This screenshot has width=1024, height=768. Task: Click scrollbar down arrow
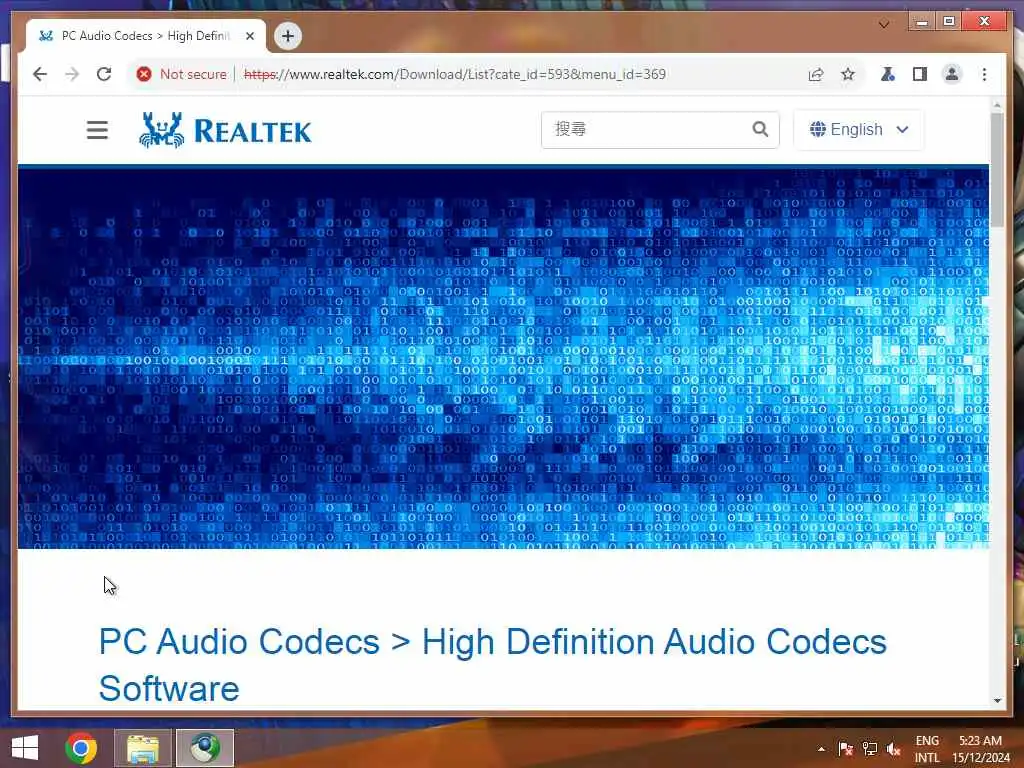pos(997,701)
